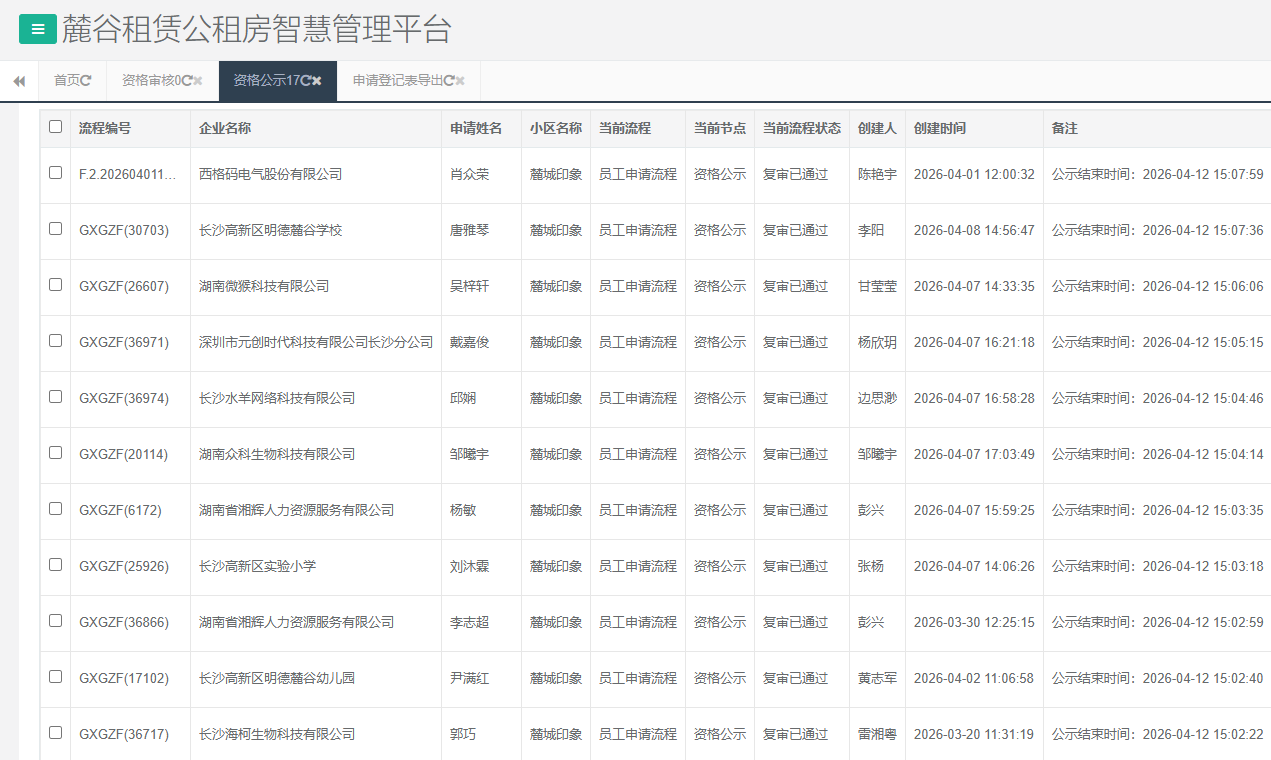Refresh icon on 资格审核0 tab
Viewport: 1271px width, 760px height.
(x=187, y=81)
